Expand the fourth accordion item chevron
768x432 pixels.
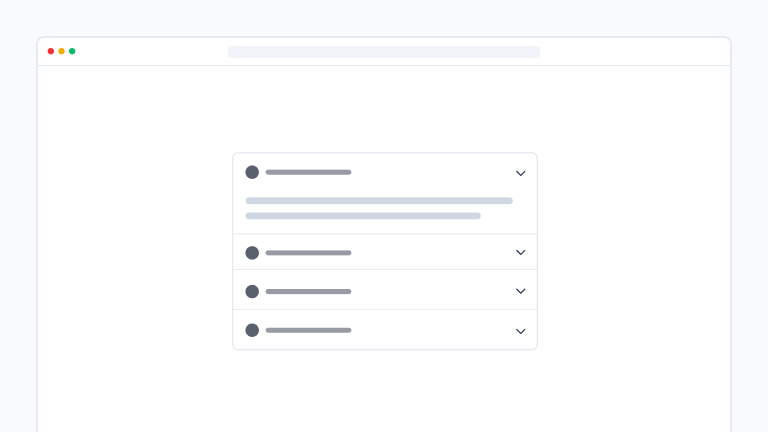pos(520,331)
